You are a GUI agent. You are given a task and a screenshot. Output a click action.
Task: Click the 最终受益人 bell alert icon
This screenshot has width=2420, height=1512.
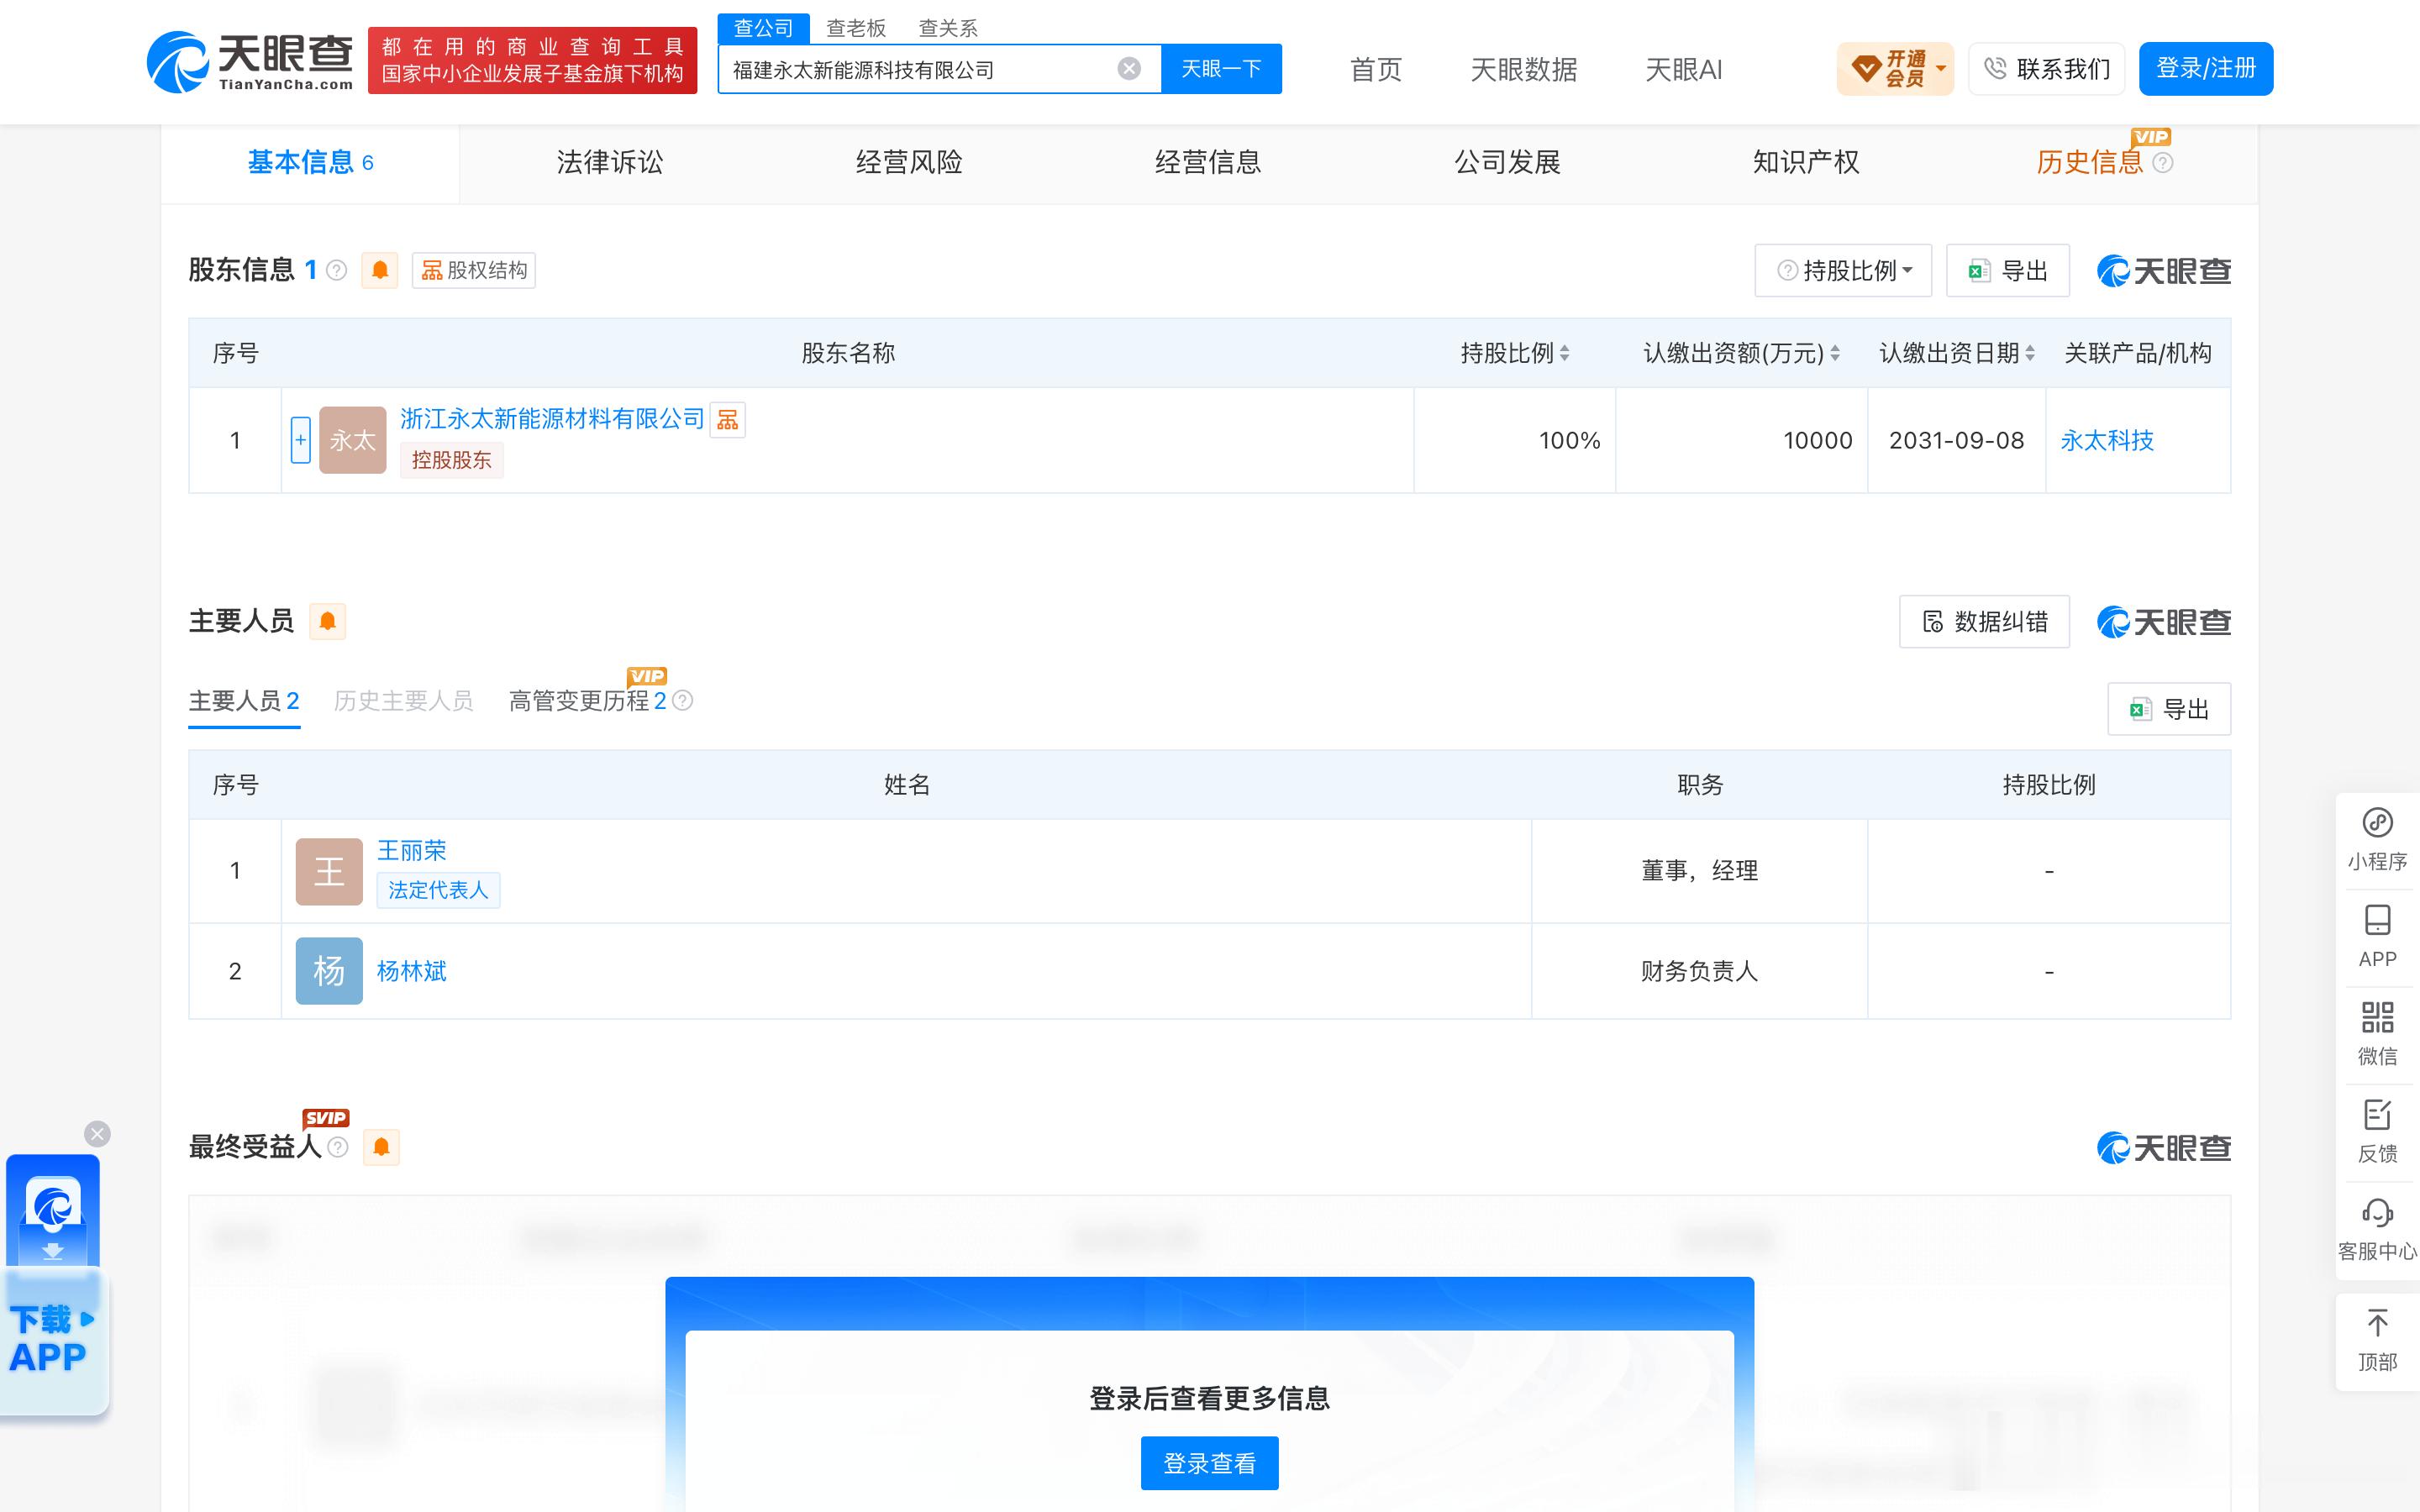pyautogui.click(x=381, y=1147)
